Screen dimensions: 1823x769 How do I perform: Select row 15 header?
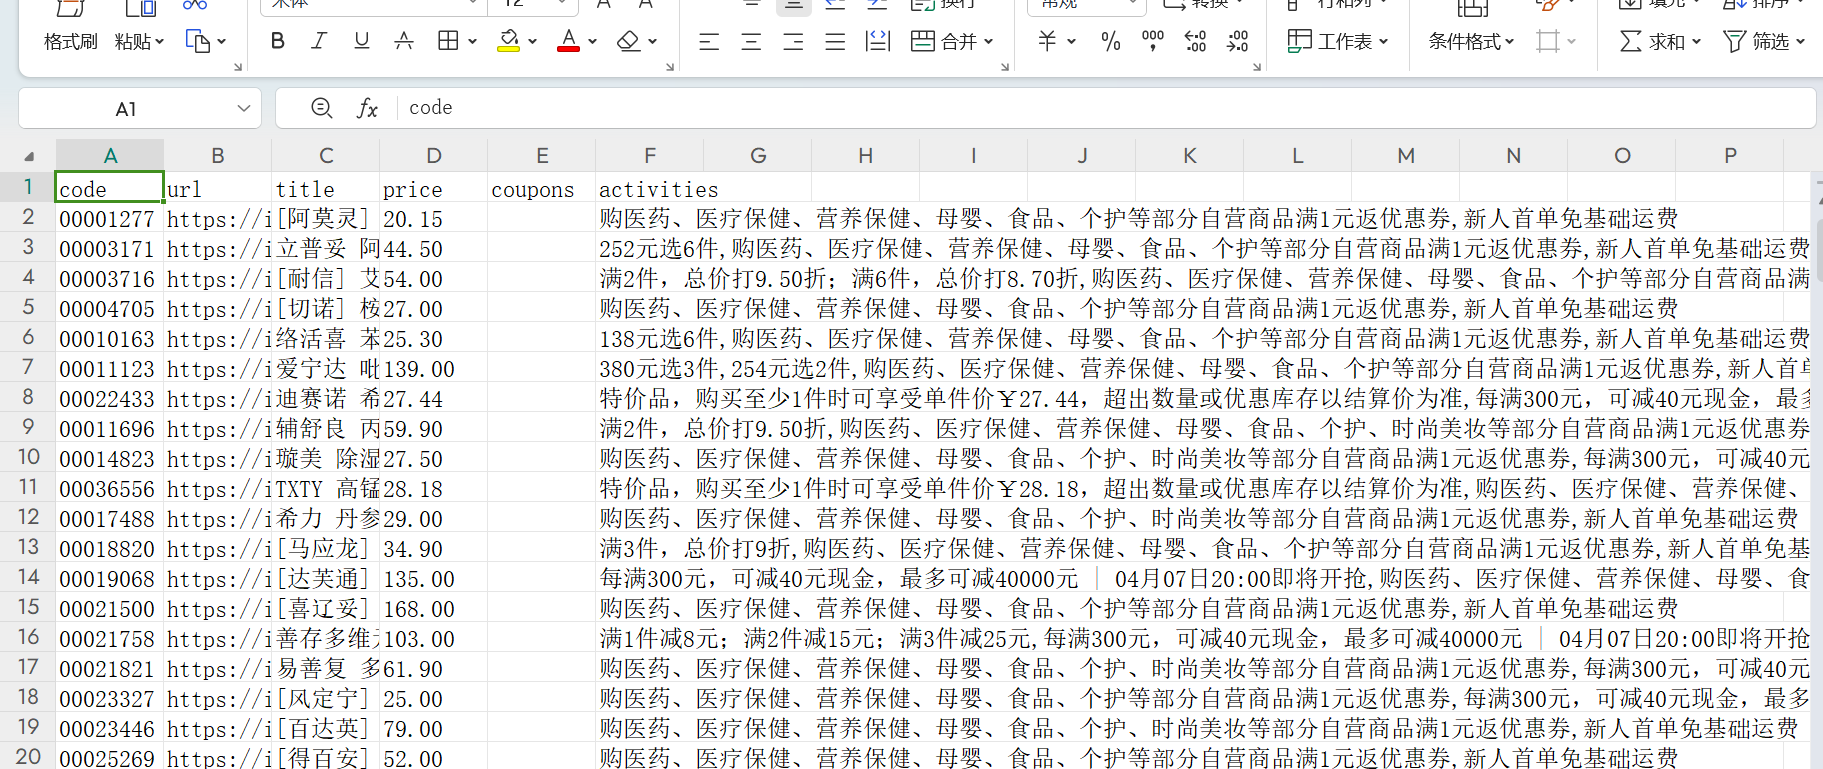tap(28, 607)
